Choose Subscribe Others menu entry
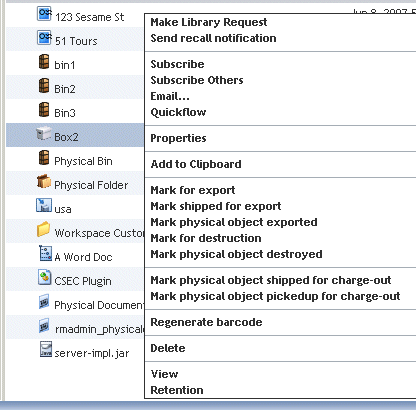 tap(197, 80)
